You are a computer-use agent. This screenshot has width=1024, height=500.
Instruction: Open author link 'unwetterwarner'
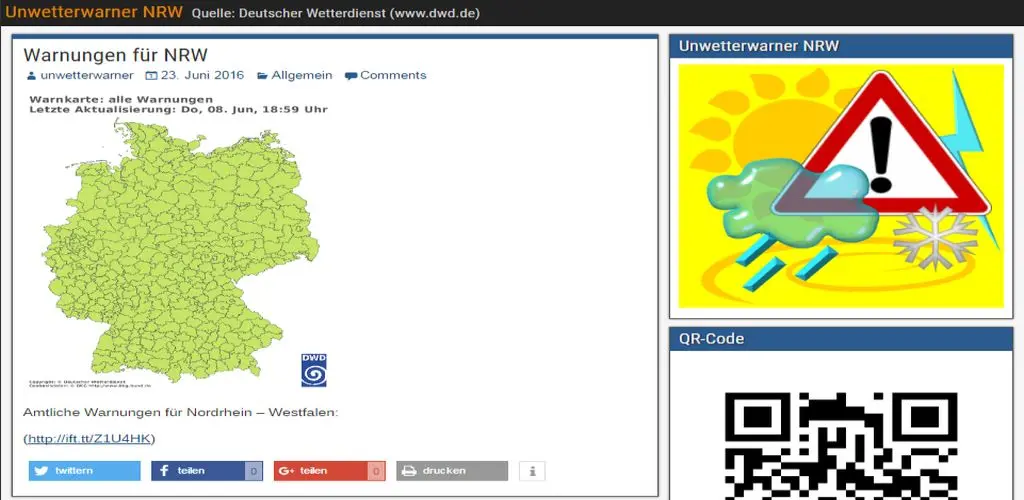coord(87,75)
